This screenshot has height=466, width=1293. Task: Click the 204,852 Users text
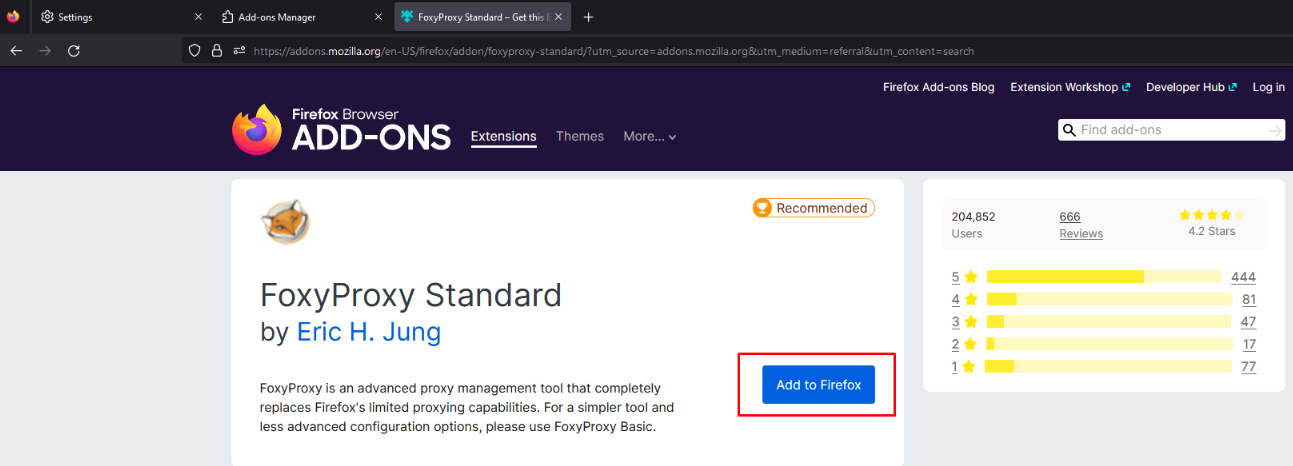click(x=973, y=225)
